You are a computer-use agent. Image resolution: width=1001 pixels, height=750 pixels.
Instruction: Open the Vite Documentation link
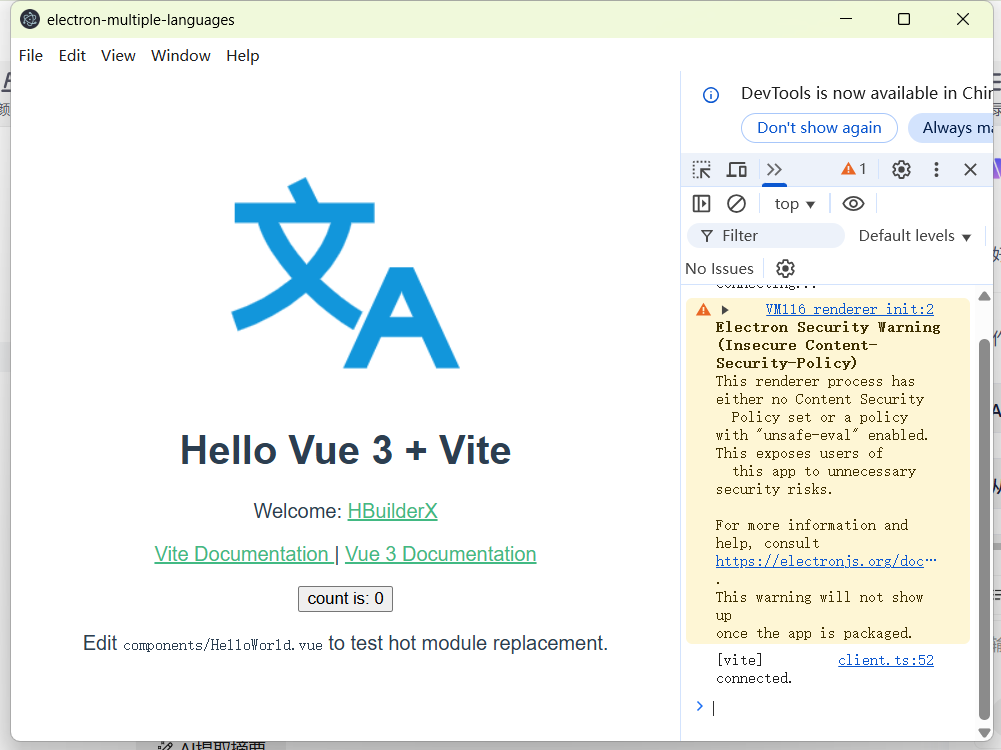[x=243, y=554]
